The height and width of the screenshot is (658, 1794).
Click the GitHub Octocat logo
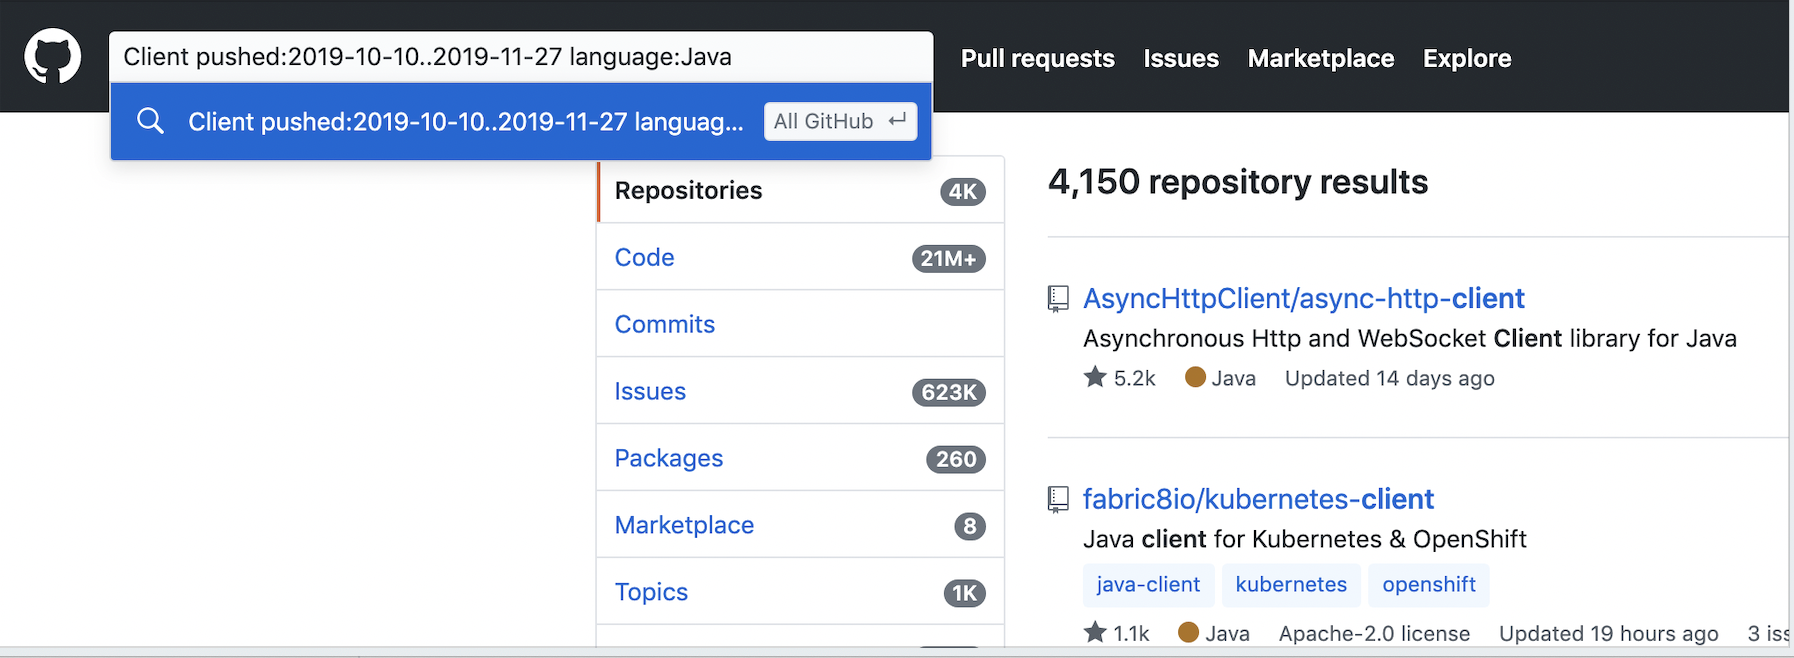(x=52, y=56)
